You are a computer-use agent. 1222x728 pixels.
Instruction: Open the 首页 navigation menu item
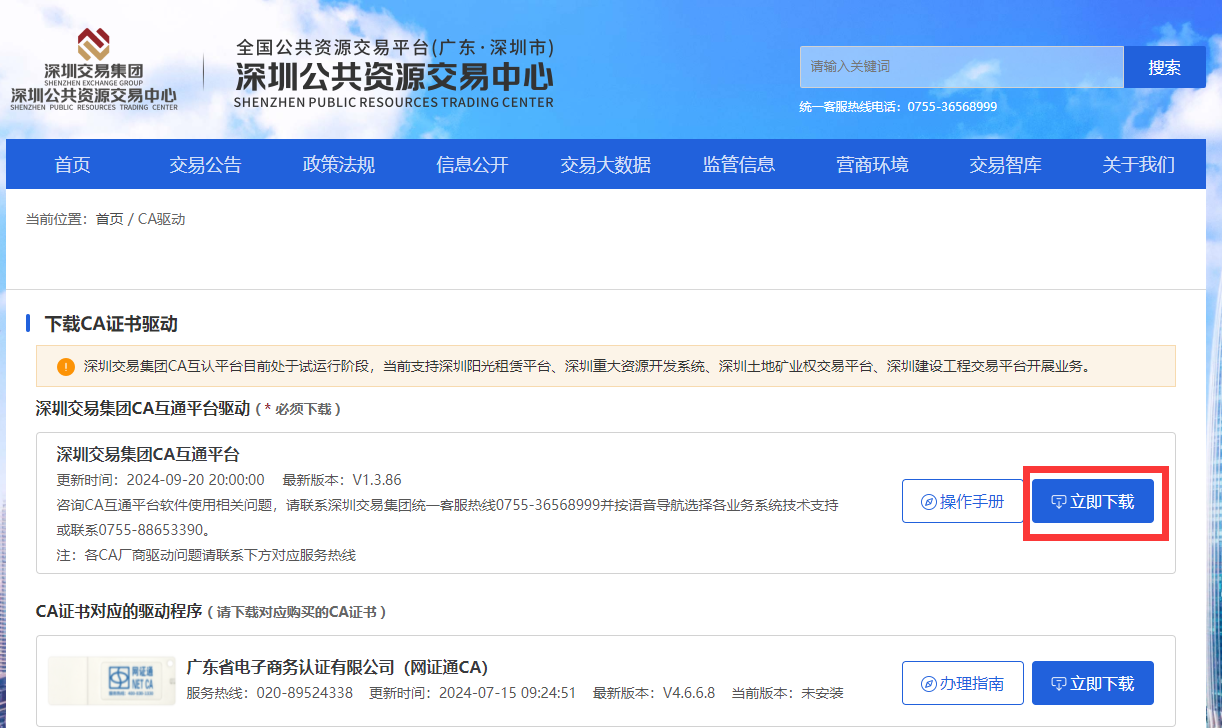click(x=72, y=165)
